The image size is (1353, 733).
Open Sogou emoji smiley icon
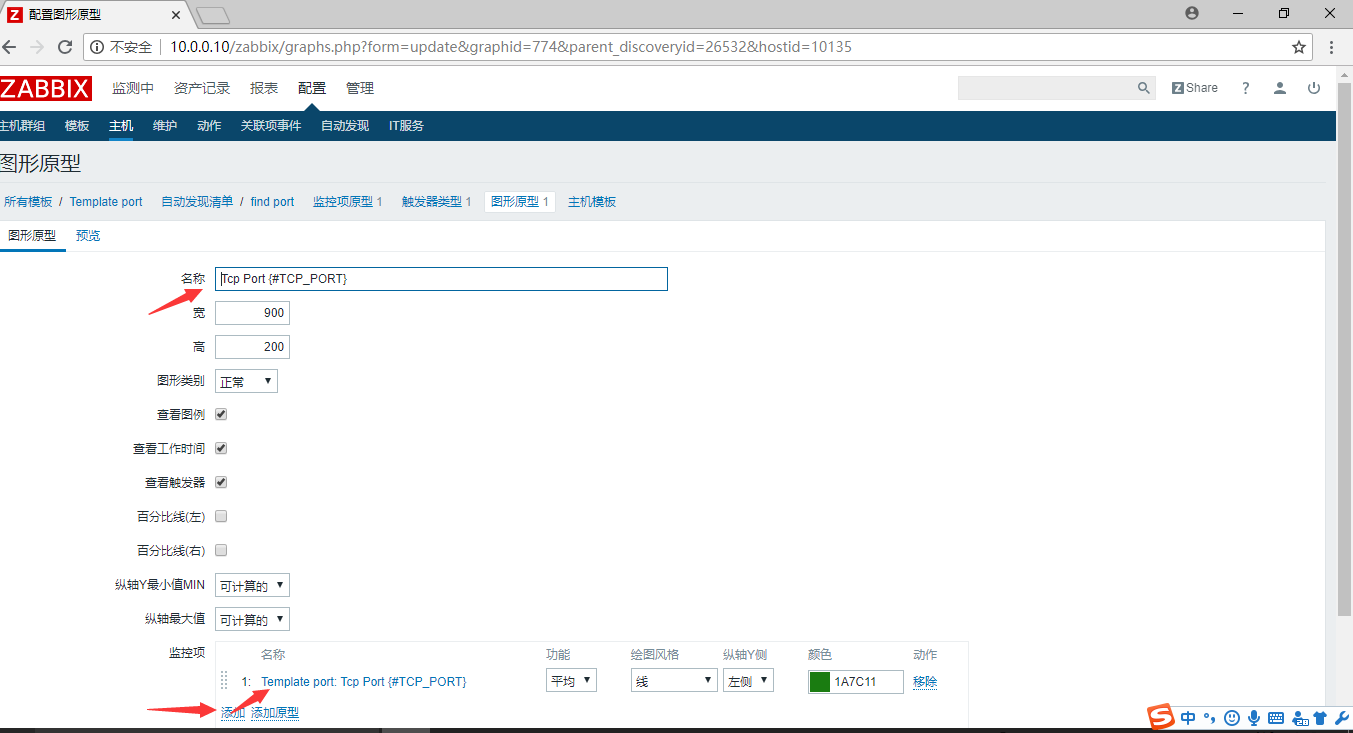pyautogui.click(x=1232, y=718)
